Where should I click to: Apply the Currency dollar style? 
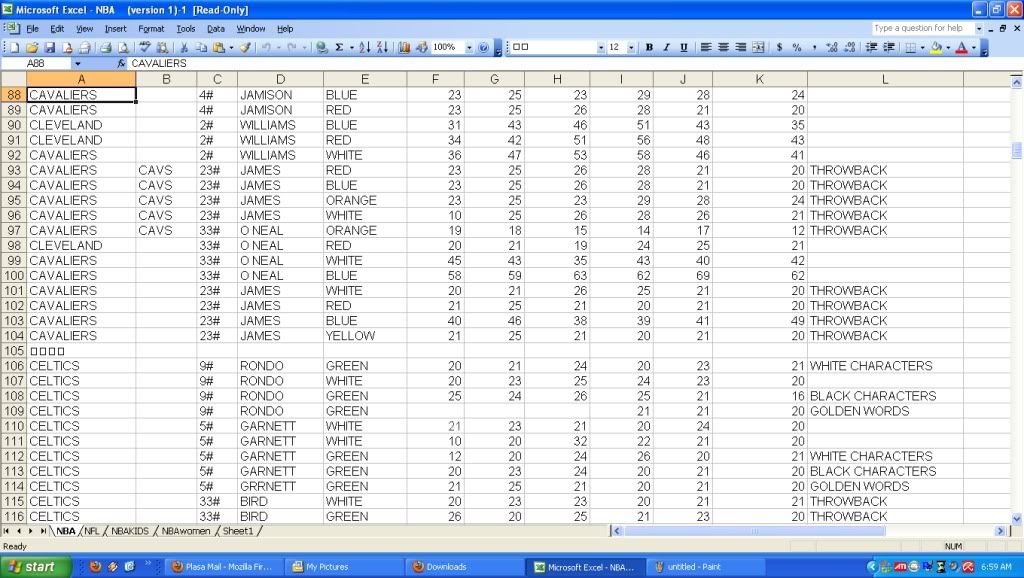779,47
